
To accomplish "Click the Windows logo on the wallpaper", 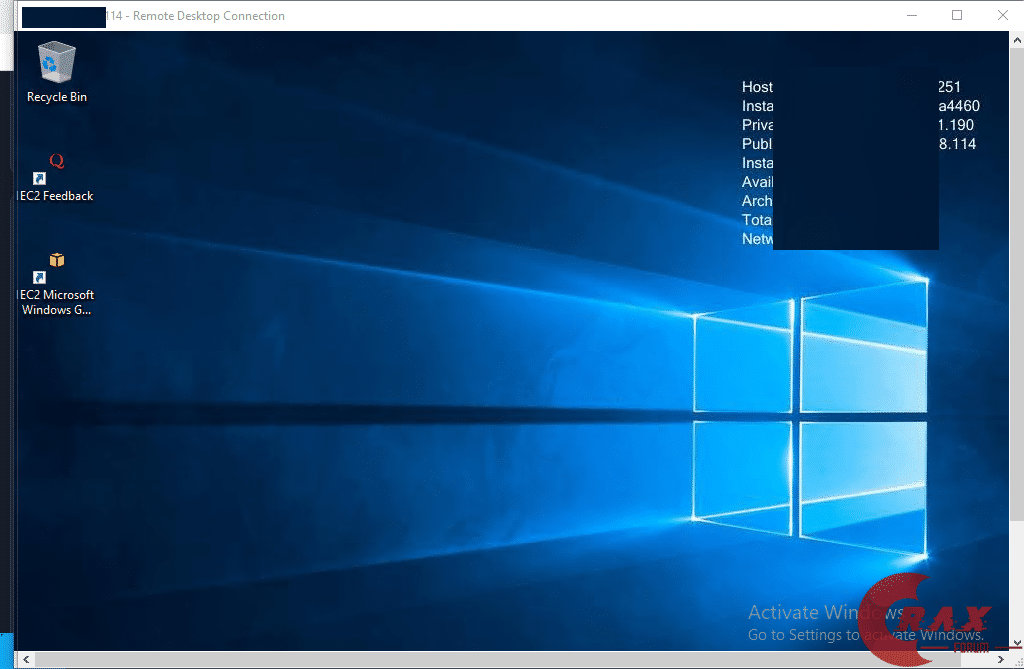I will tap(810, 420).
